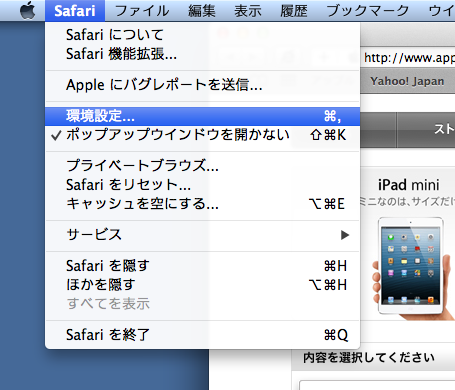Image resolution: width=455 pixels, height=390 pixels.
Task: Open the 履歴 menu
Action: tap(294, 11)
